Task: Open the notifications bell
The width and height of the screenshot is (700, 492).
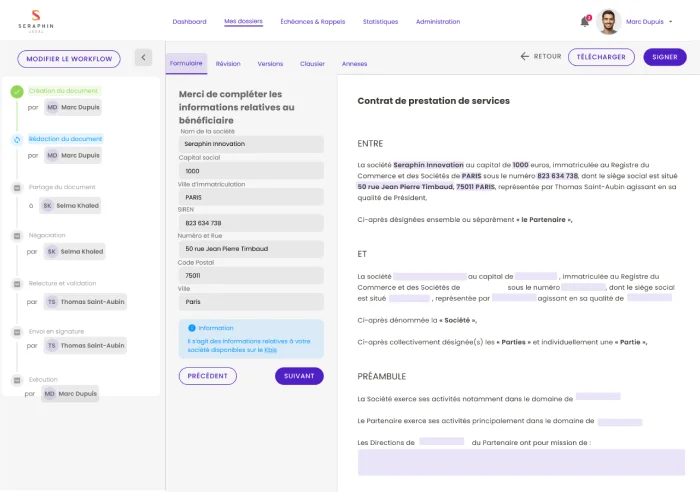Action: click(585, 21)
